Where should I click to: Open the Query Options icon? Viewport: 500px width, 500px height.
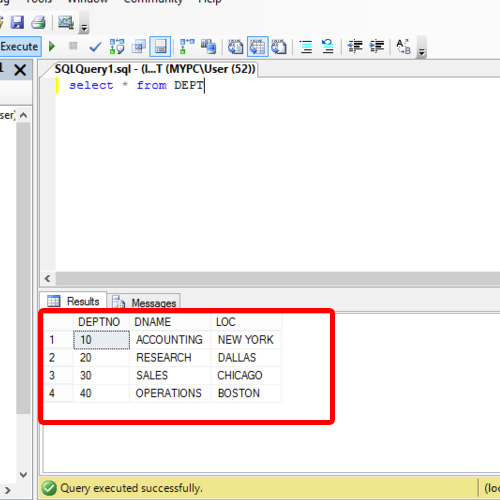(139, 47)
